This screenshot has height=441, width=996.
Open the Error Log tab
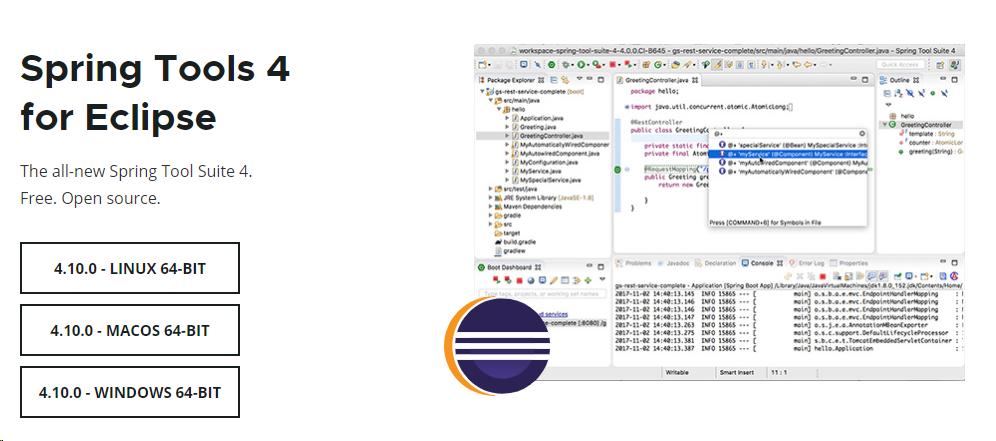pos(806,263)
